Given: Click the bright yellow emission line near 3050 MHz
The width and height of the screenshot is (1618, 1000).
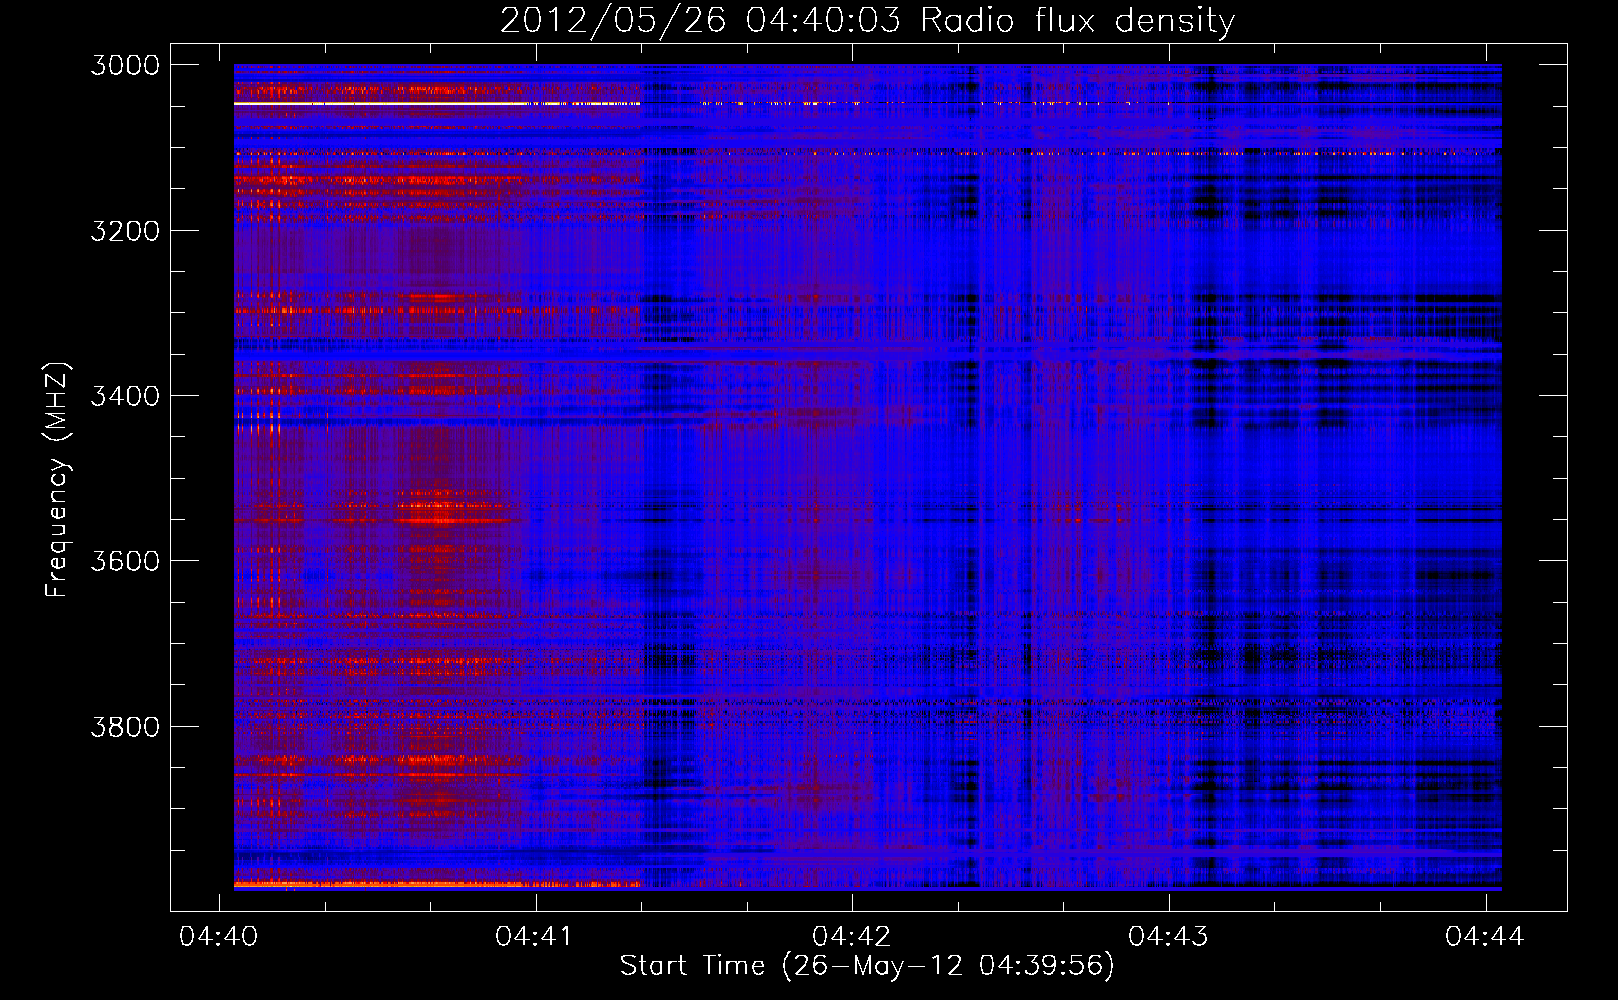Looking at the screenshot, I should 437,103.
